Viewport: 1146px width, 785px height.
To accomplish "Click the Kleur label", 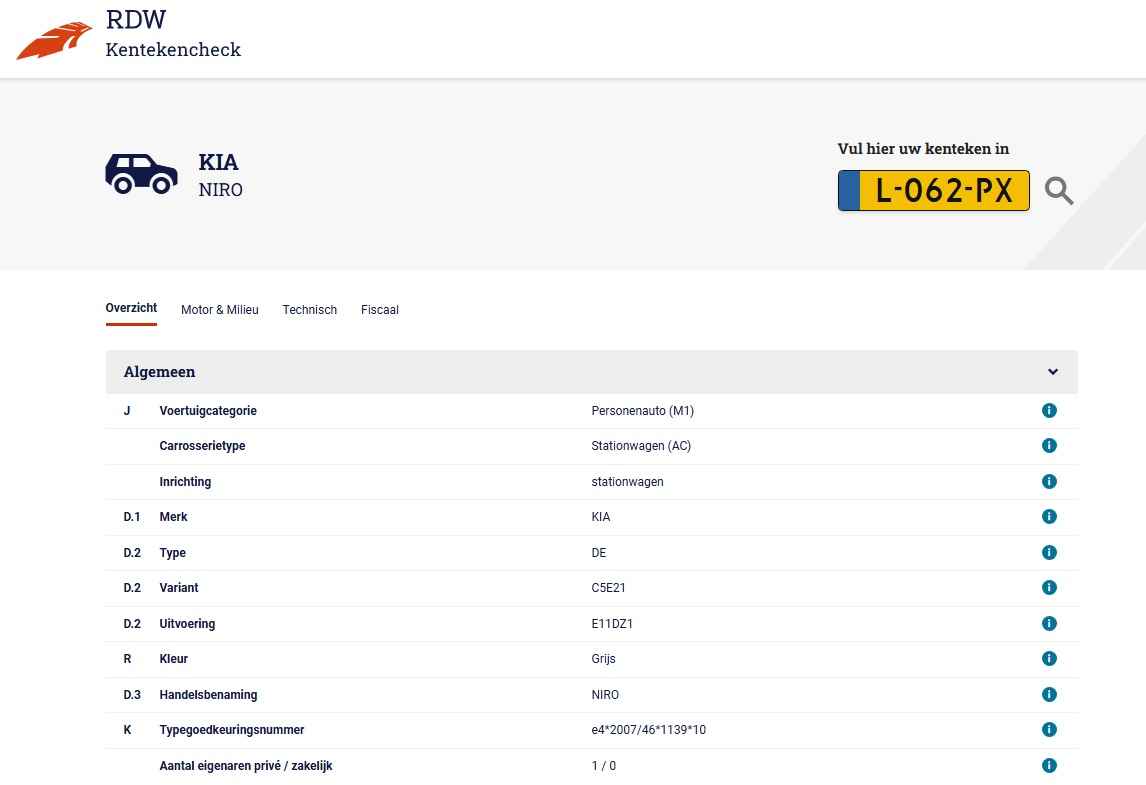I will 173,659.
